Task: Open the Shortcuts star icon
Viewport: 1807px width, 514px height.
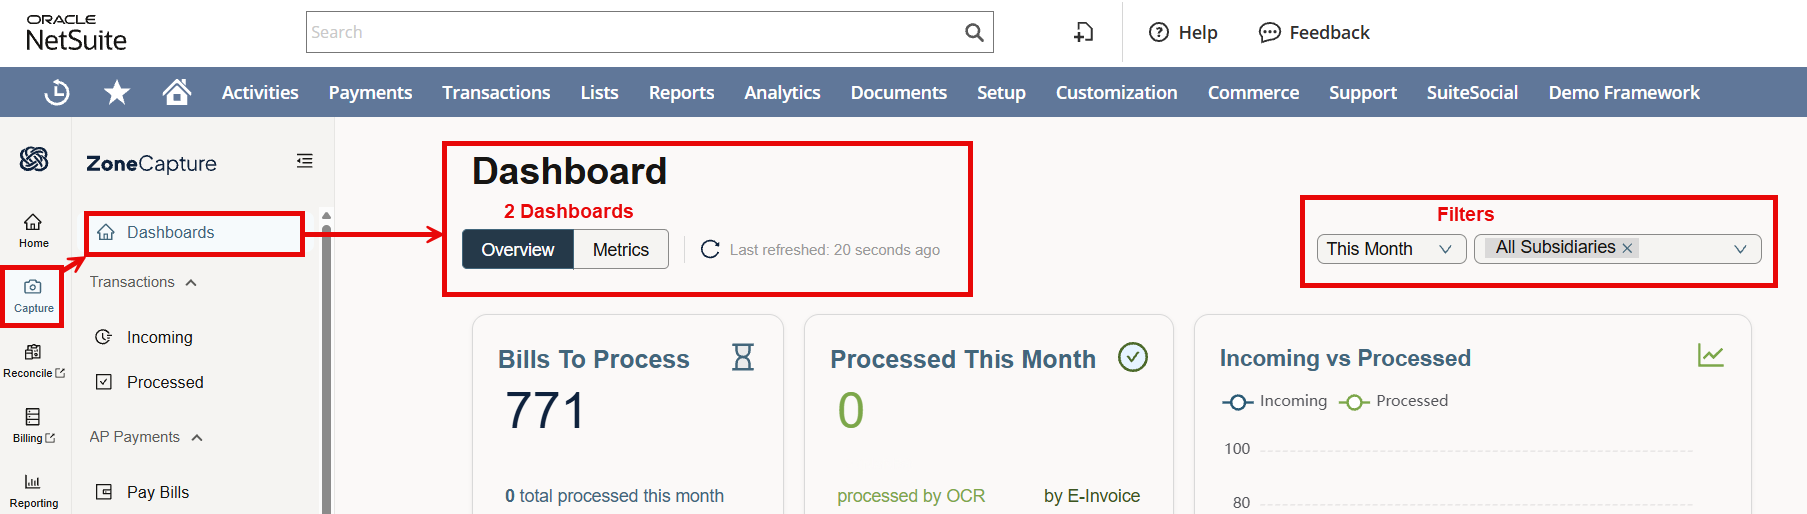Action: pyautogui.click(x=117, y=92)
